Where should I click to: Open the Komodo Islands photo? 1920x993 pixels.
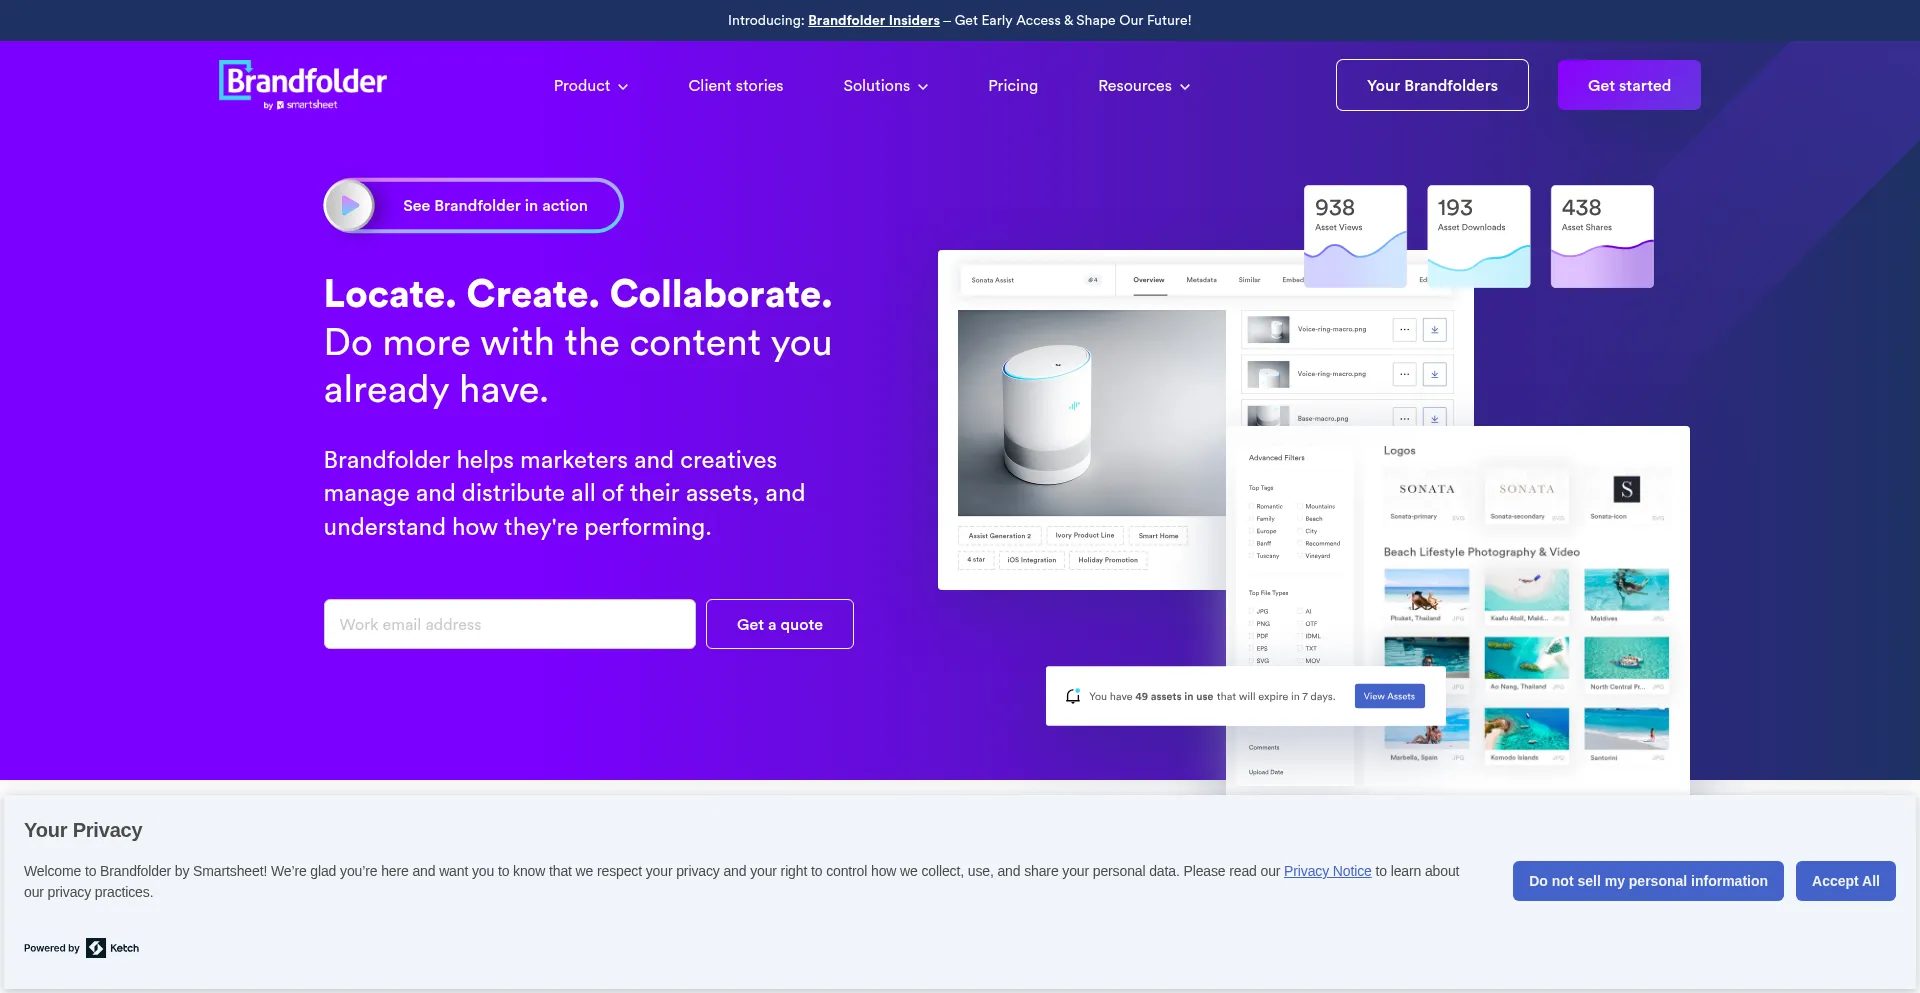coord(1527,729)
